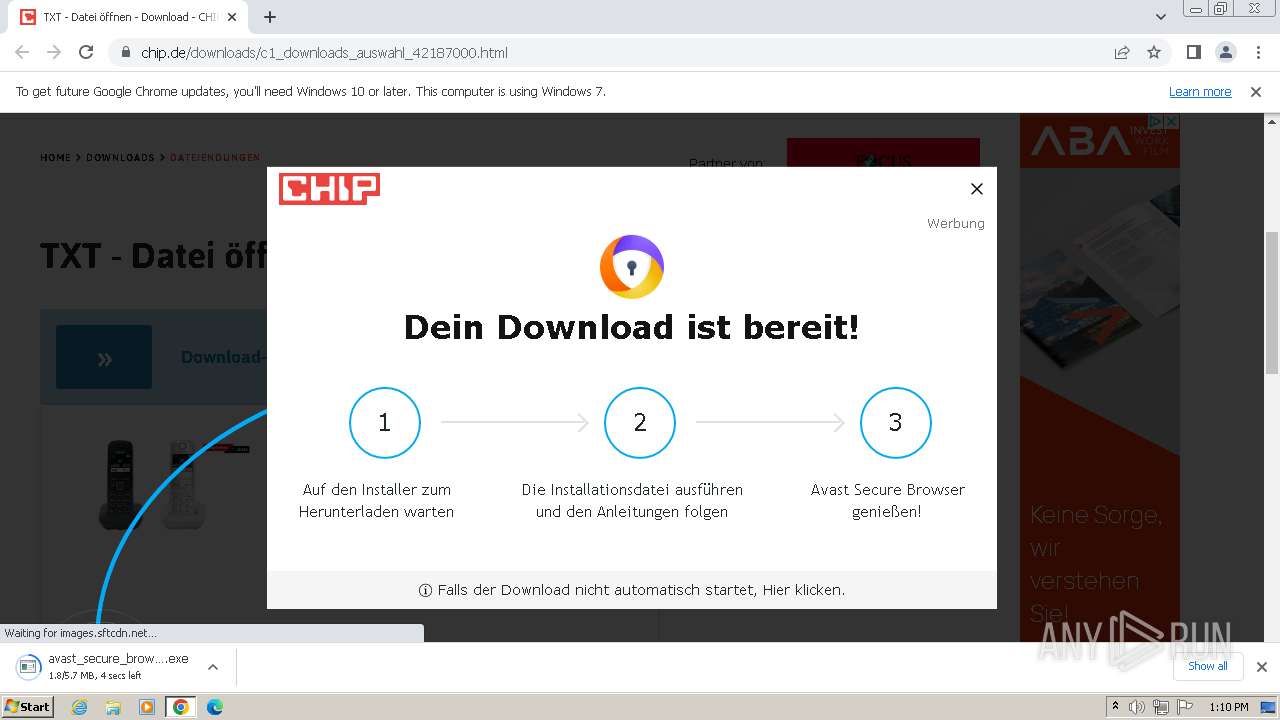Click the lock site-info icon in address bar
This screenshot has width=1280, height=720.
coord(126,52)
